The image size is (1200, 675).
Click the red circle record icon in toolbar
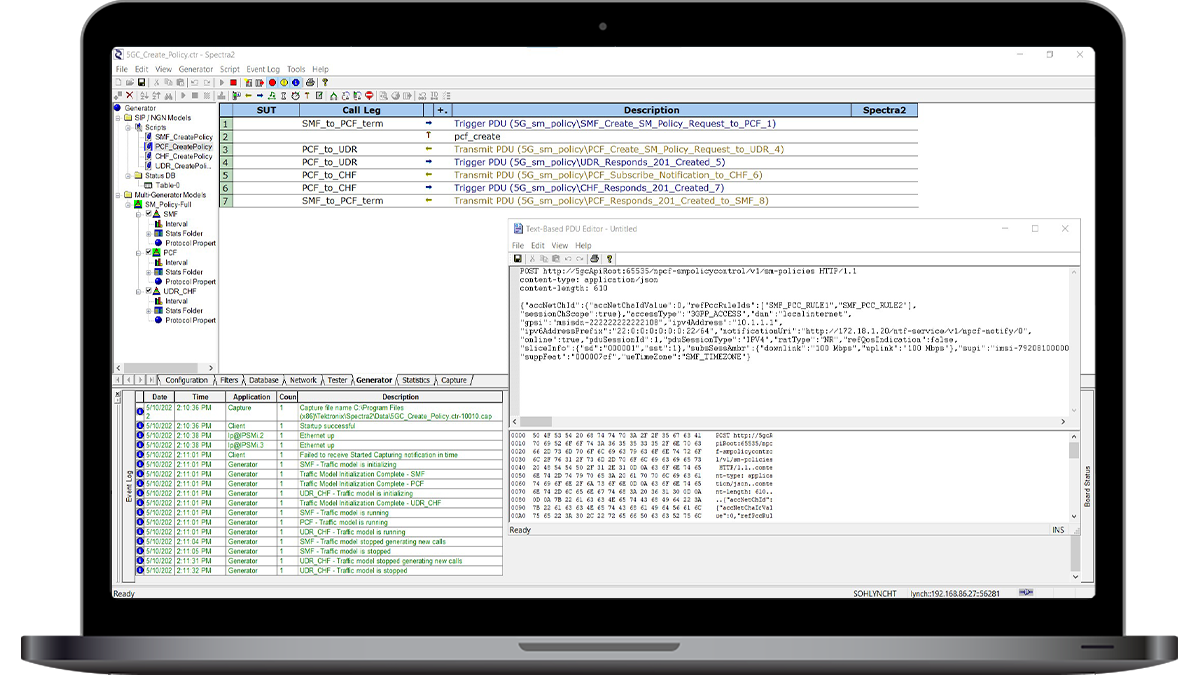tap(271, 82)
